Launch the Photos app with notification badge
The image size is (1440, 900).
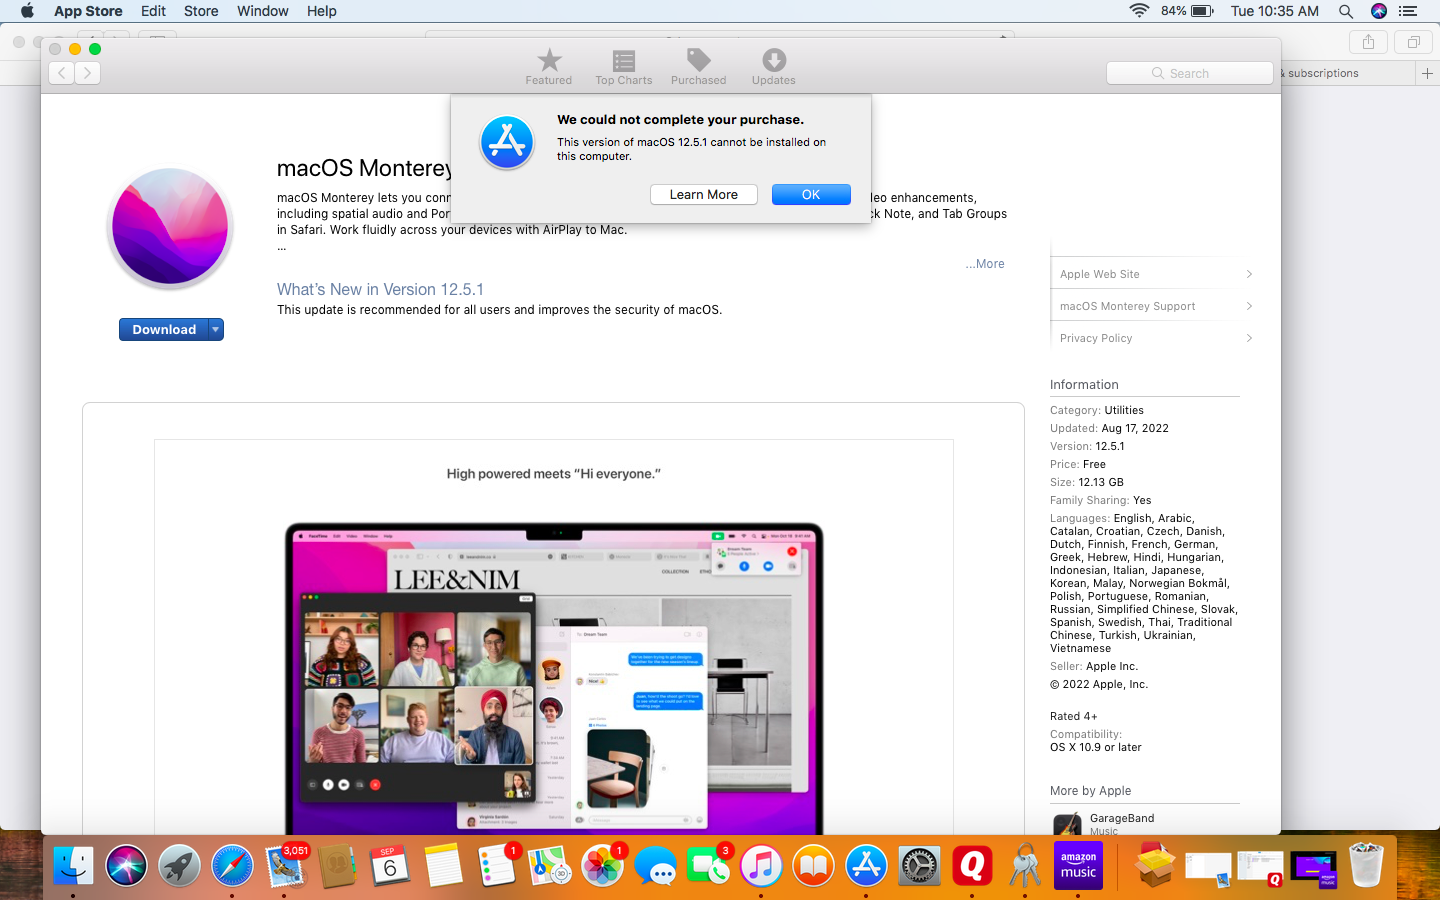coord(602,866)
